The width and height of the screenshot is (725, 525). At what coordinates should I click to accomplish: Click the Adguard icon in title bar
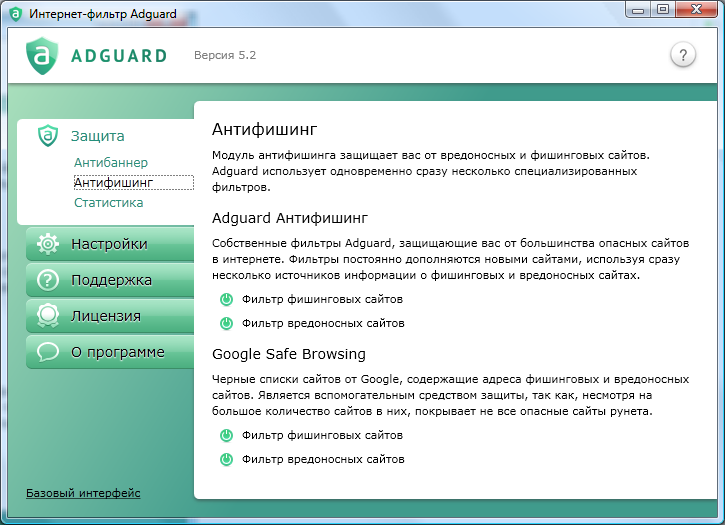point(15,14)
